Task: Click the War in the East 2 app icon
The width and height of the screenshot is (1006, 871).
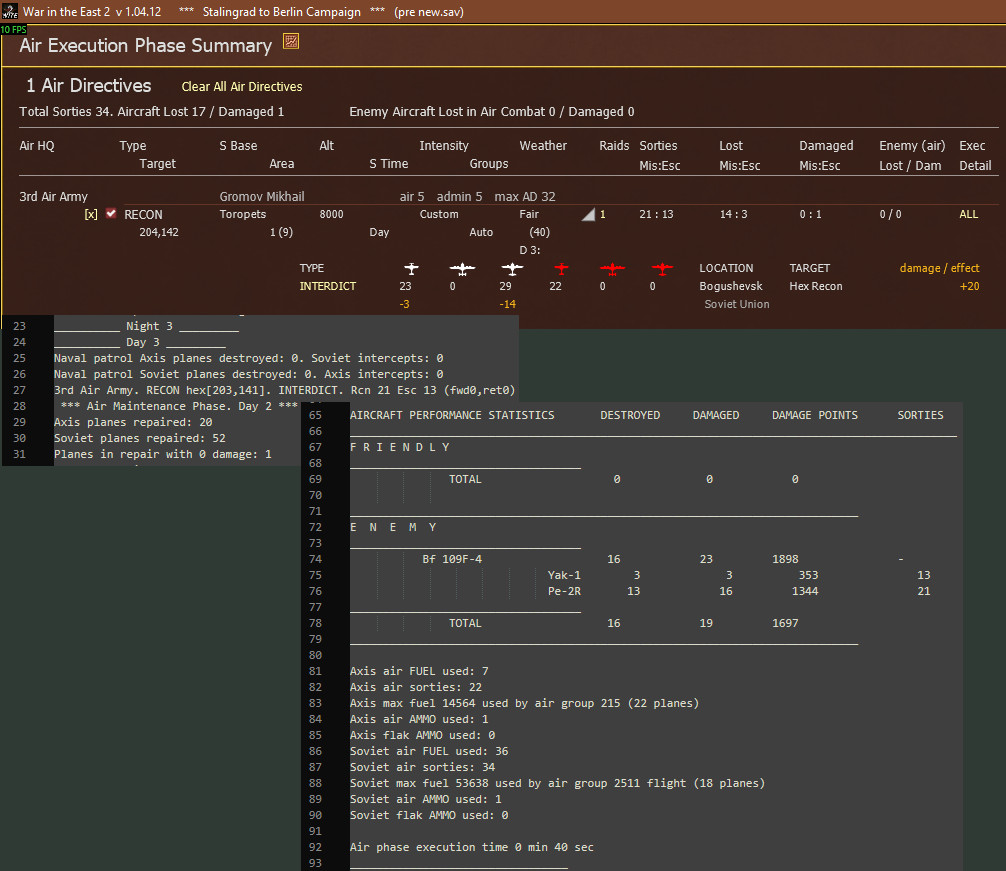Action: (x=10, y=11)
